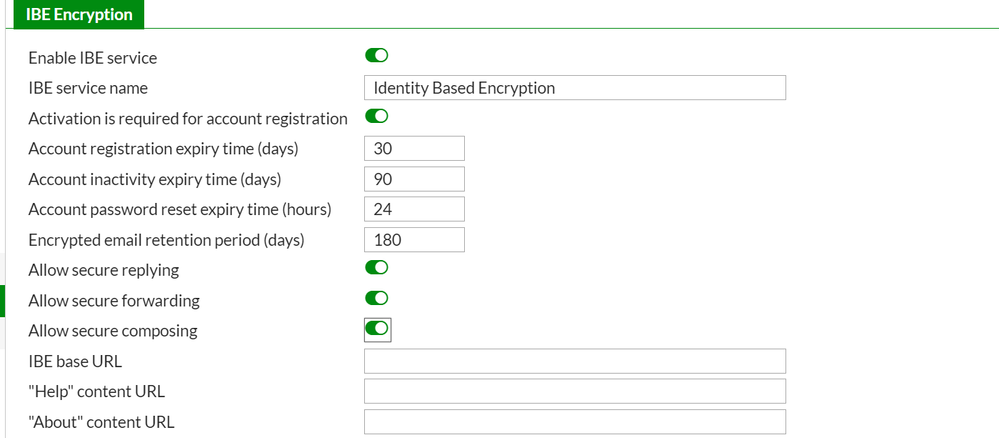
Task: Click the "Allow secure composing" label text
Action: (x=113, y=331)
